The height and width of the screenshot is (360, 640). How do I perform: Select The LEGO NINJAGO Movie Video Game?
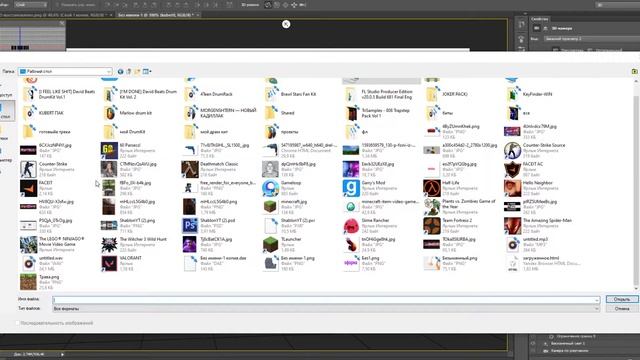pyautogui.click(x=53, y=244)
